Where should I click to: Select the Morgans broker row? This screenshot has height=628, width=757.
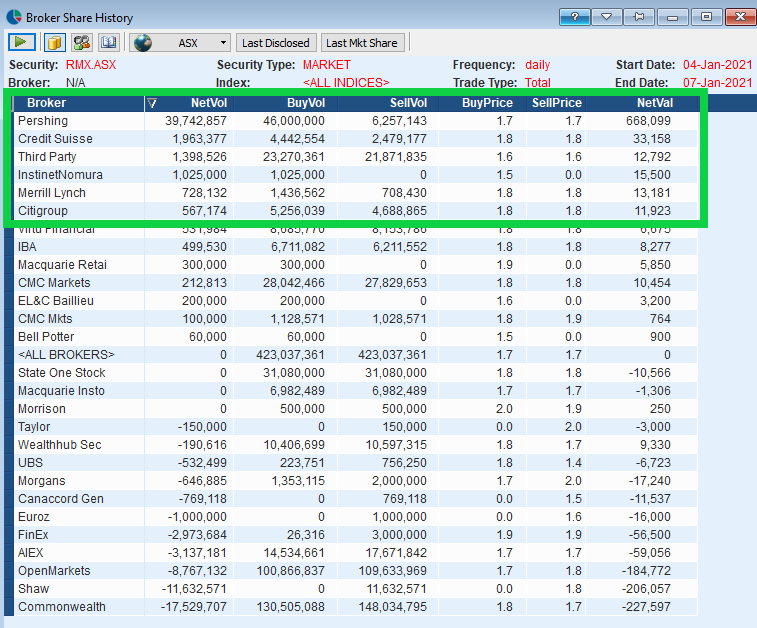coord(356,481)
